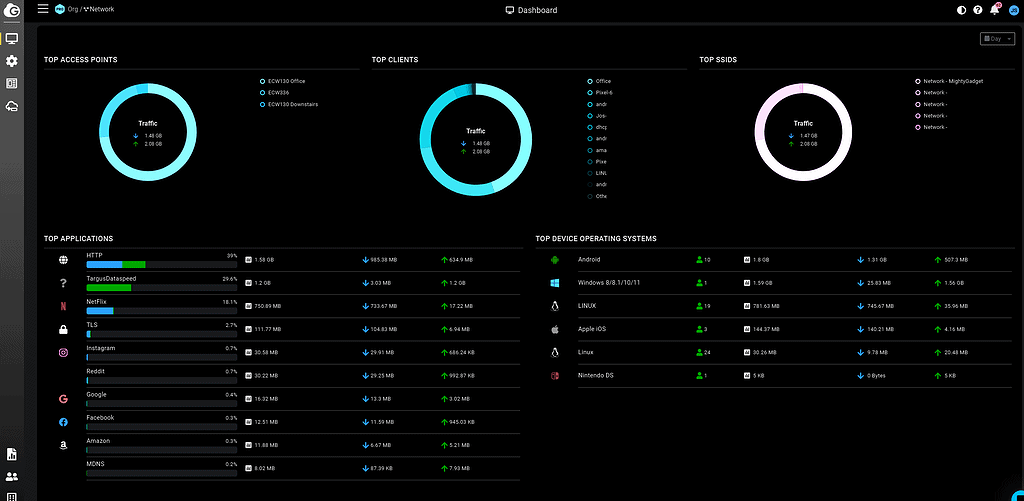Viewport: 1024px width, 501px height.
Task: Open the settings gear in sidebar
Action: pos(12,62)
